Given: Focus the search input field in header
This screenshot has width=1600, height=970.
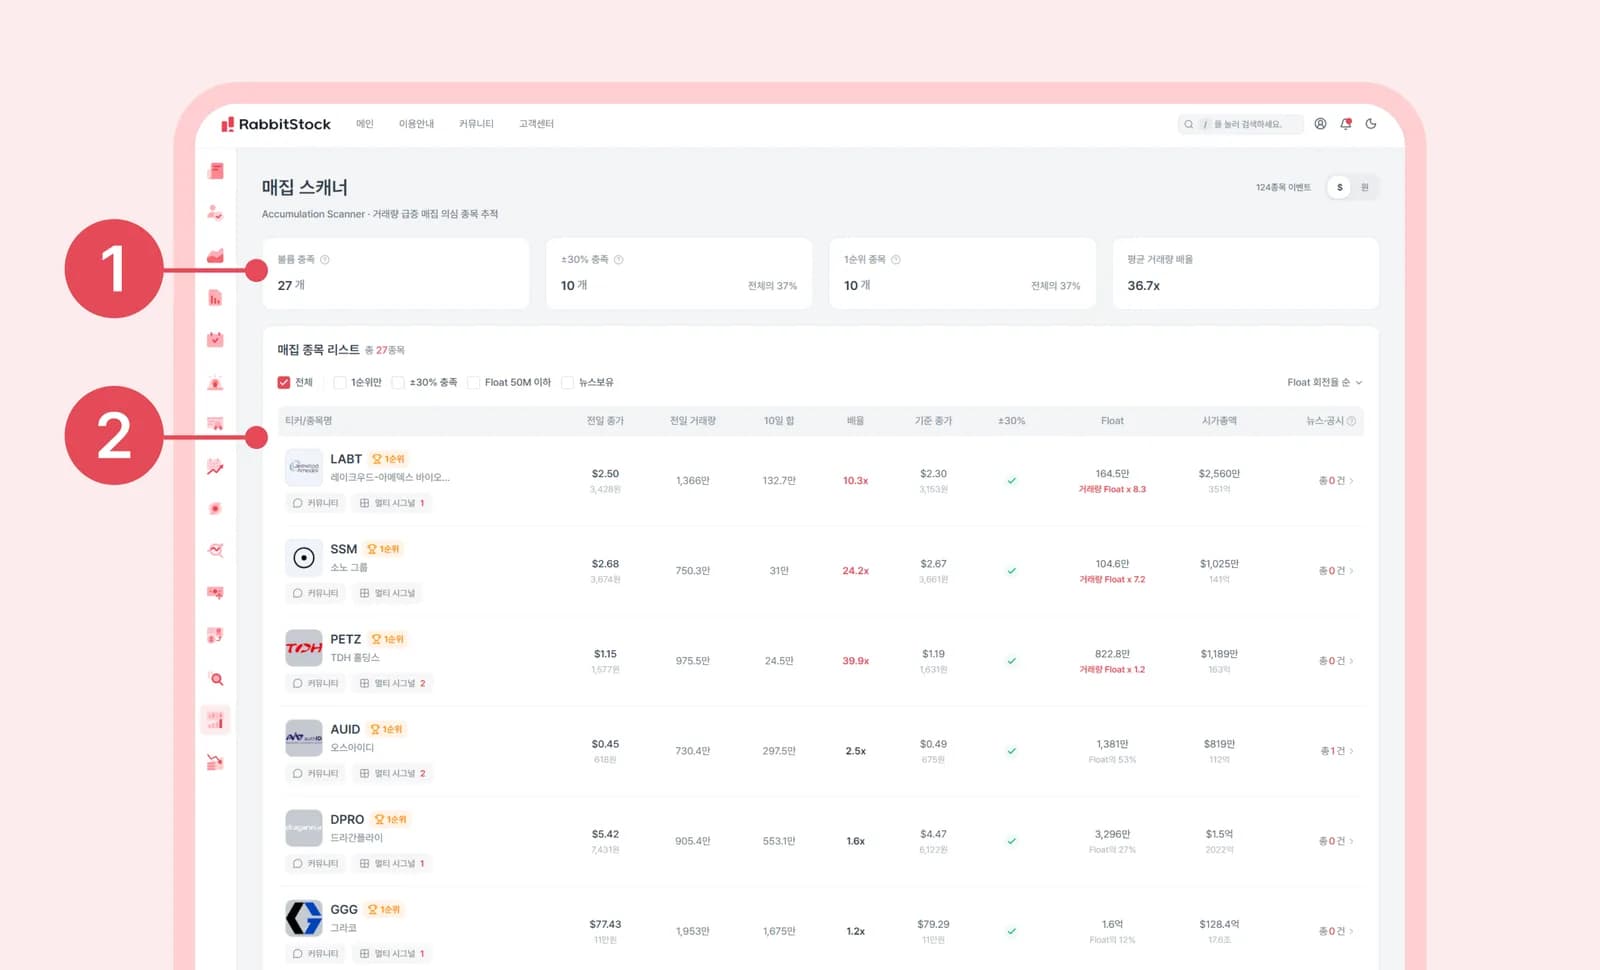Looking at the screenshot, I should point(1241,124).
